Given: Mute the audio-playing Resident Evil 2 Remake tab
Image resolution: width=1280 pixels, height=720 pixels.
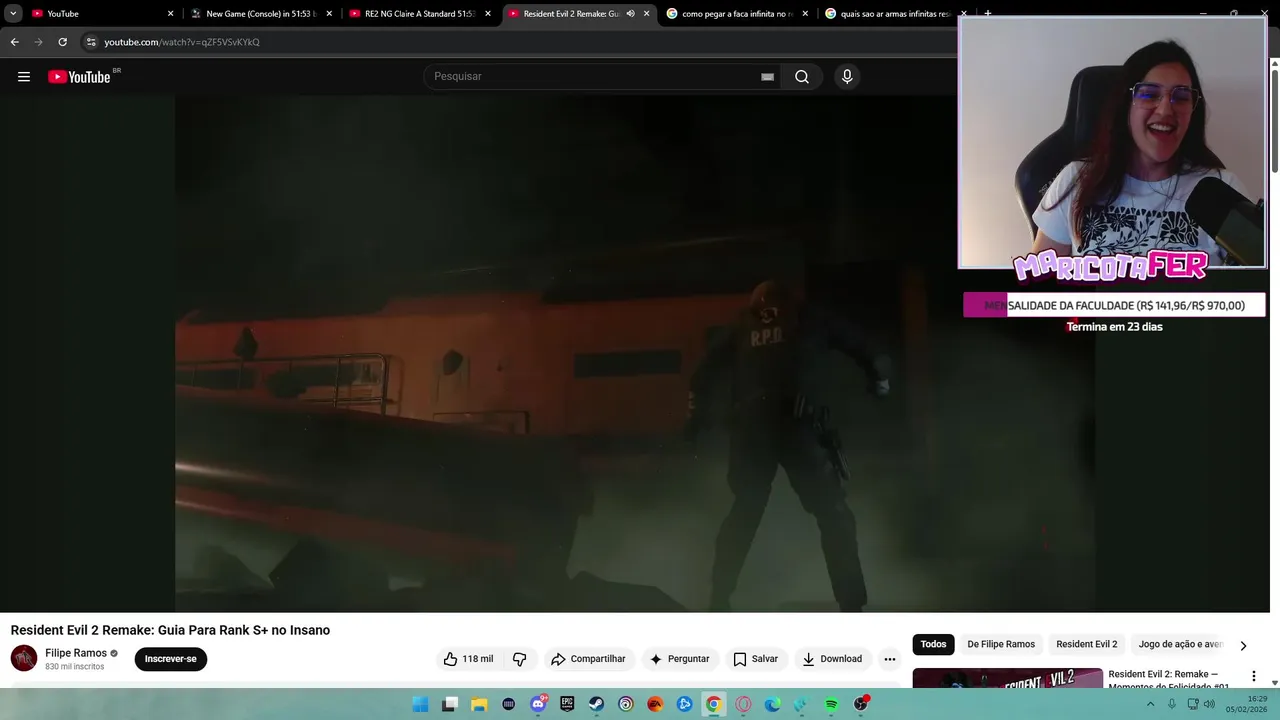Looking at the screenshot, I should 630,14.
